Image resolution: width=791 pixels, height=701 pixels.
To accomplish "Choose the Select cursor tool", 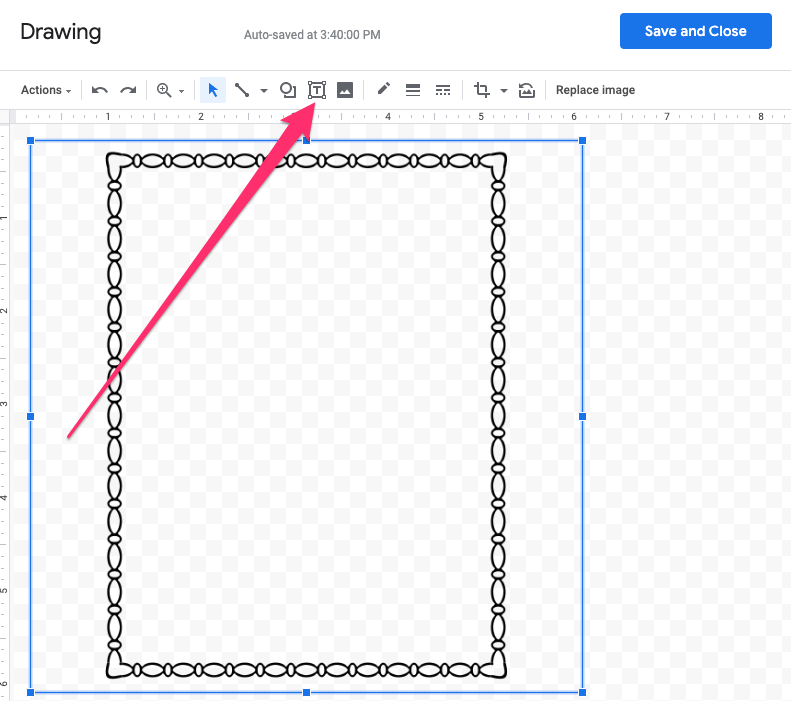I will click(212, 90).
